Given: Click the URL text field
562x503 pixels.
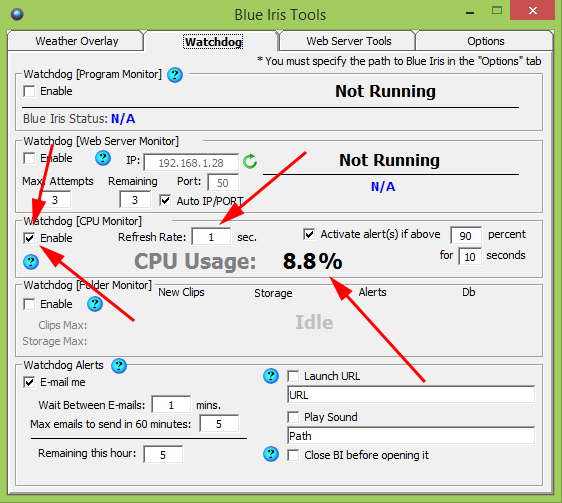Looking at the screenshot, I should tap(411, 395).
